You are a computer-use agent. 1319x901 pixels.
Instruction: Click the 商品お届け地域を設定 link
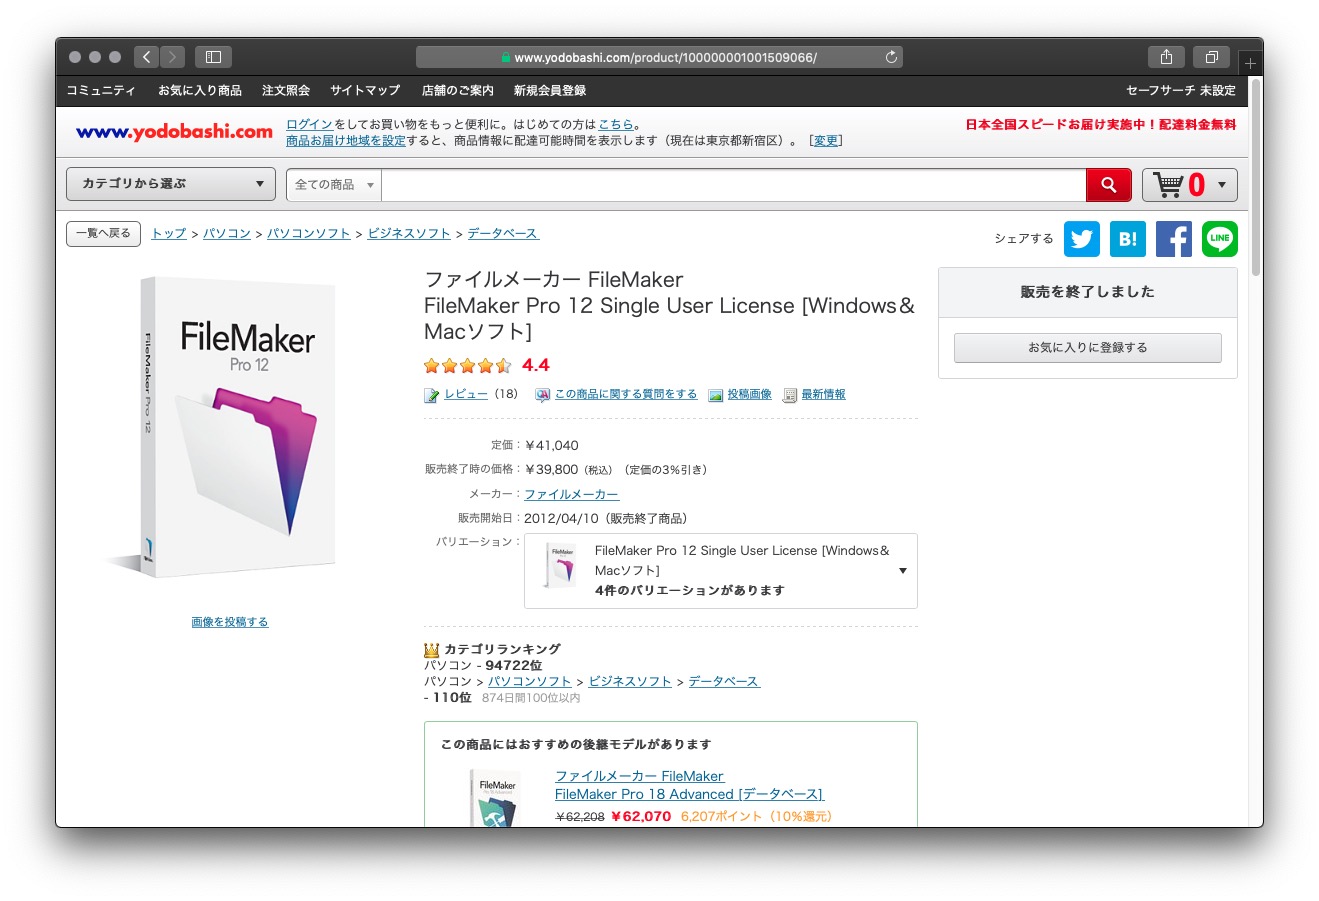(x=346, y=141)
